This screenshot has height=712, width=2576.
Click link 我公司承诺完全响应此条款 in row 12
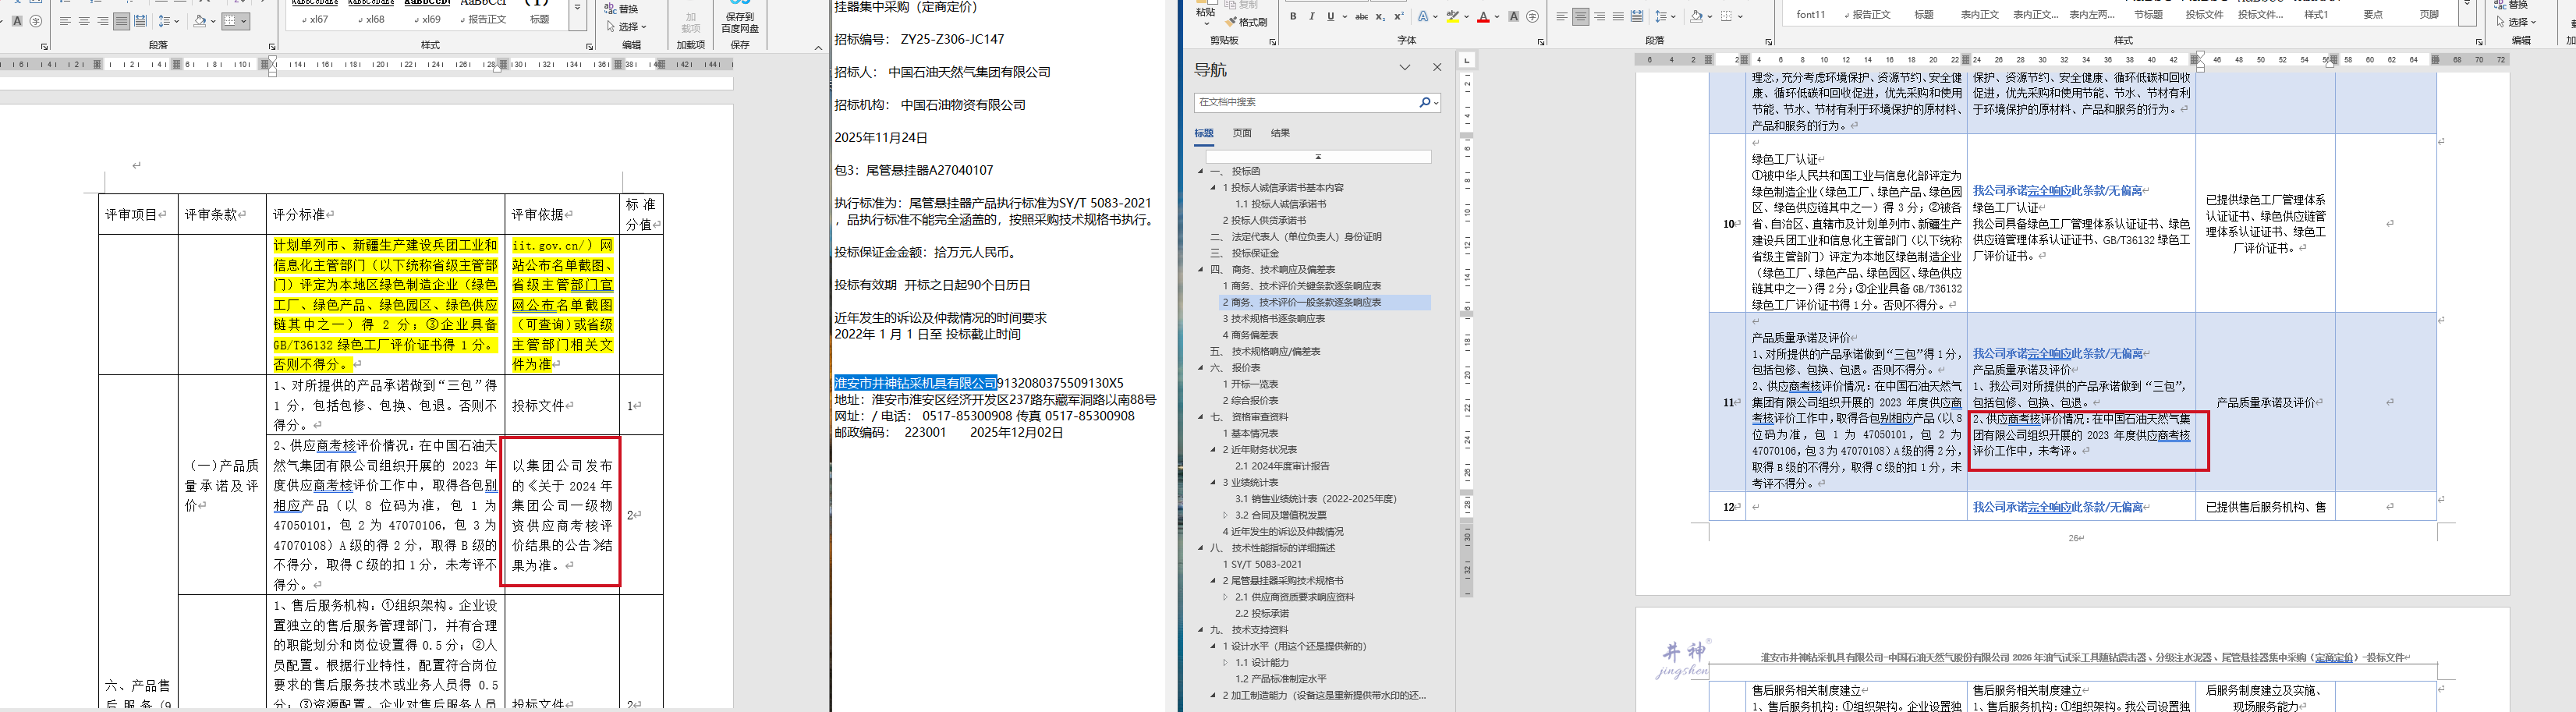click(2057, 507)
